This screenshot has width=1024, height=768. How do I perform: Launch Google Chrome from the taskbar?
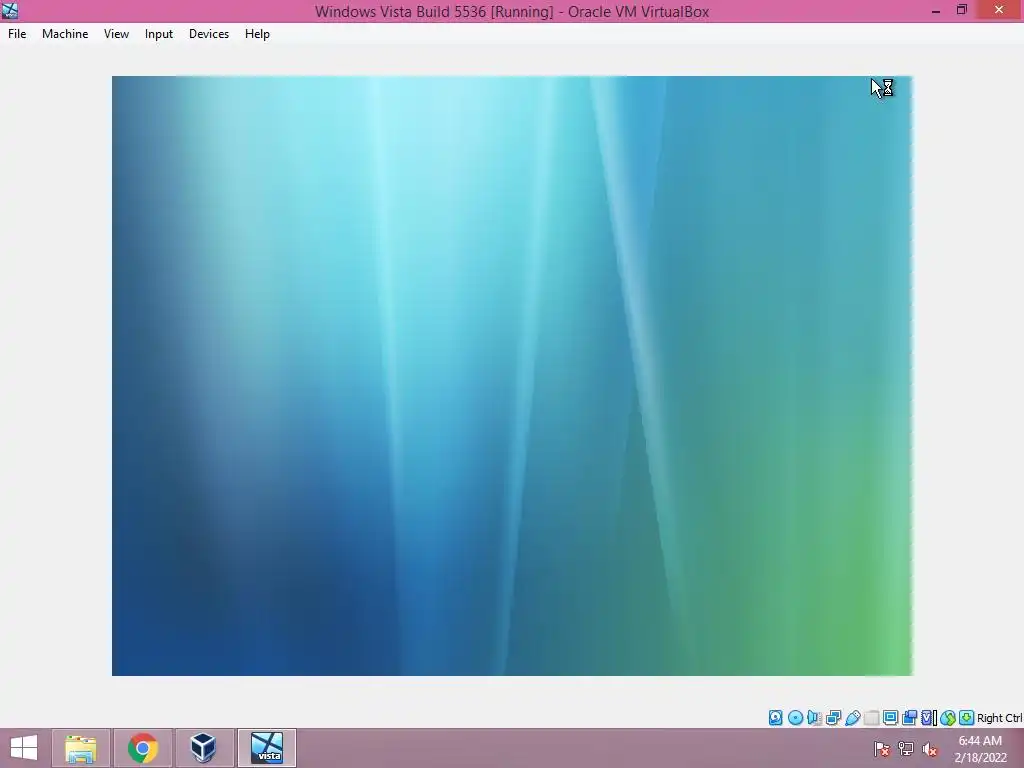point(142,748)
